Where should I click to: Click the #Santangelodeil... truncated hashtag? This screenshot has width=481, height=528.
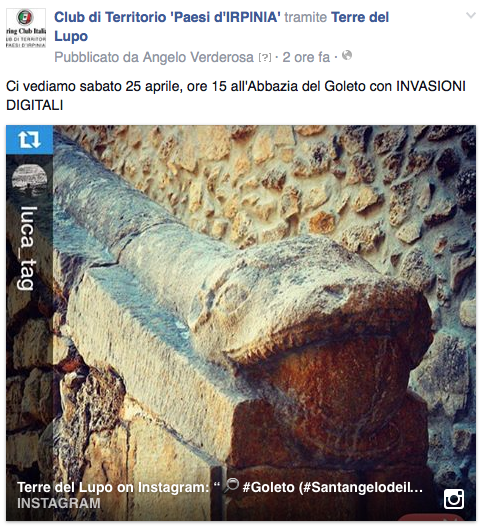pyautogui.click(x=361, y=487)
